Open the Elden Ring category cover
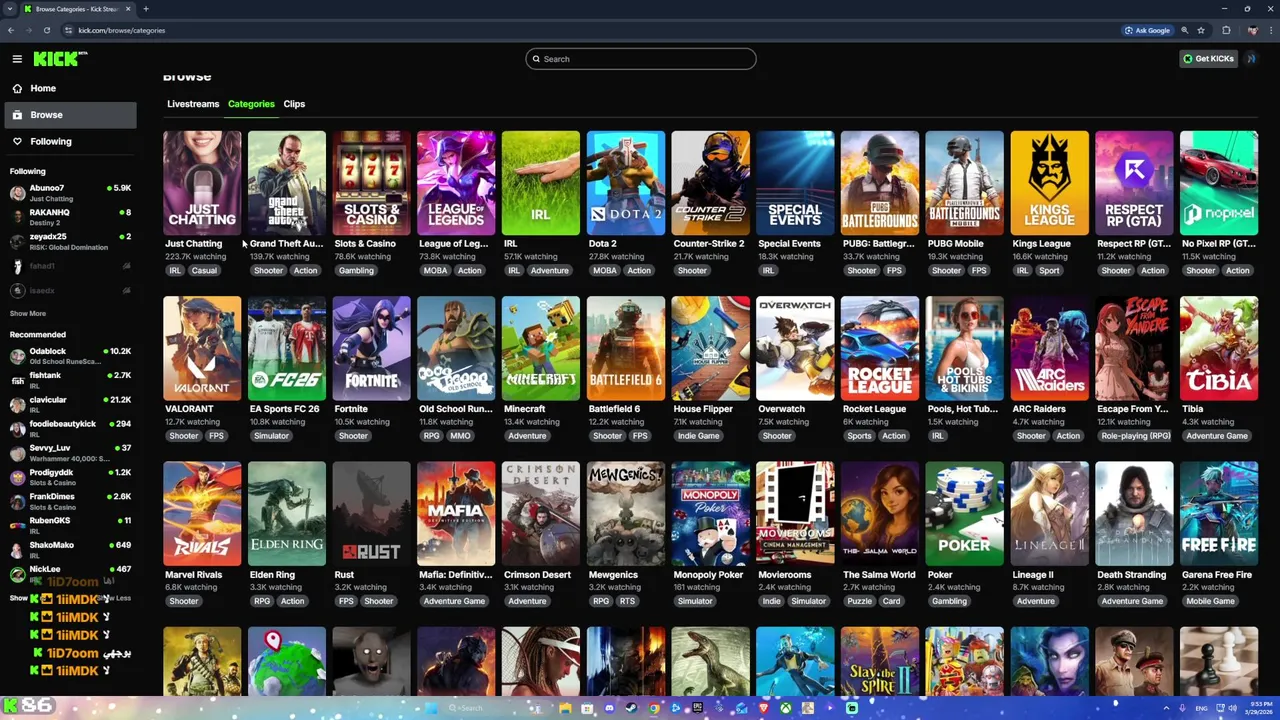The height and width of the screenshot is (720, 1280). coord(287,514)
